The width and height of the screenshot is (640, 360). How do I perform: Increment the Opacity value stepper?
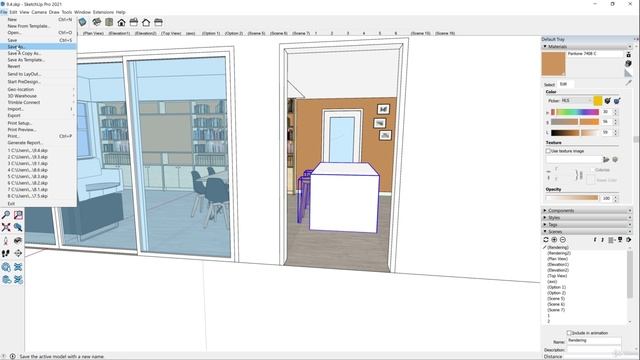tap(616, 196)
